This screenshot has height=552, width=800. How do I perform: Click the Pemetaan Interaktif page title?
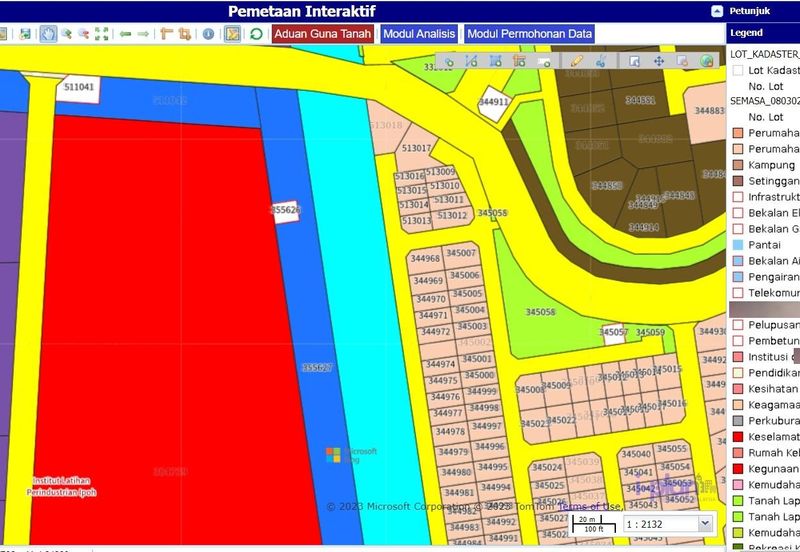pyautogui.click(x=302, y=11)
